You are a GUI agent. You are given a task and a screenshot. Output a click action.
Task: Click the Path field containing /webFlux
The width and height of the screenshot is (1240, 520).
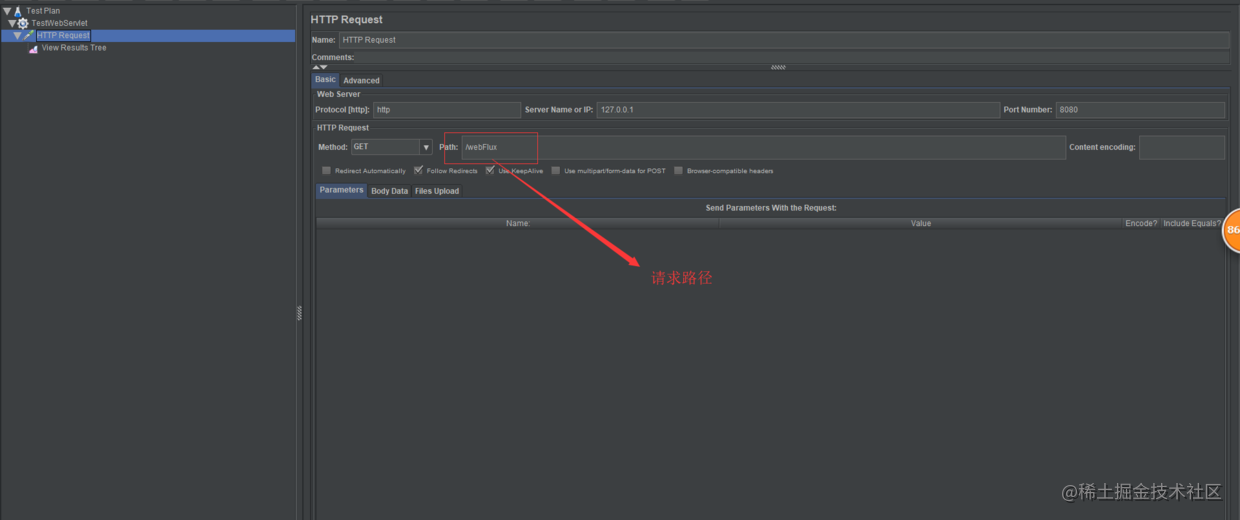(763, 147)
